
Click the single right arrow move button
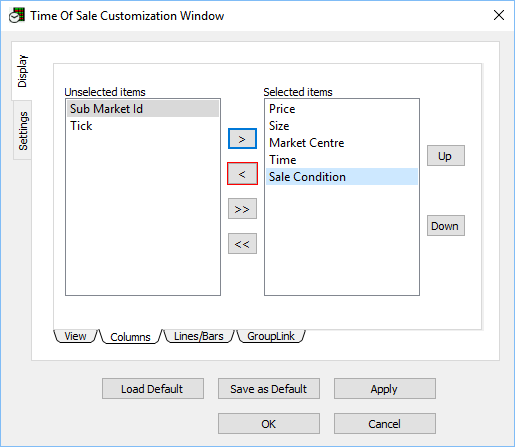pos(242,139)
